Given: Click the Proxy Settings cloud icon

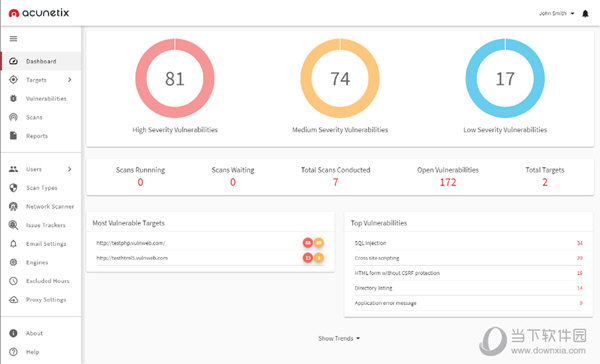Looking at the screenshot, I should point(13,299).
